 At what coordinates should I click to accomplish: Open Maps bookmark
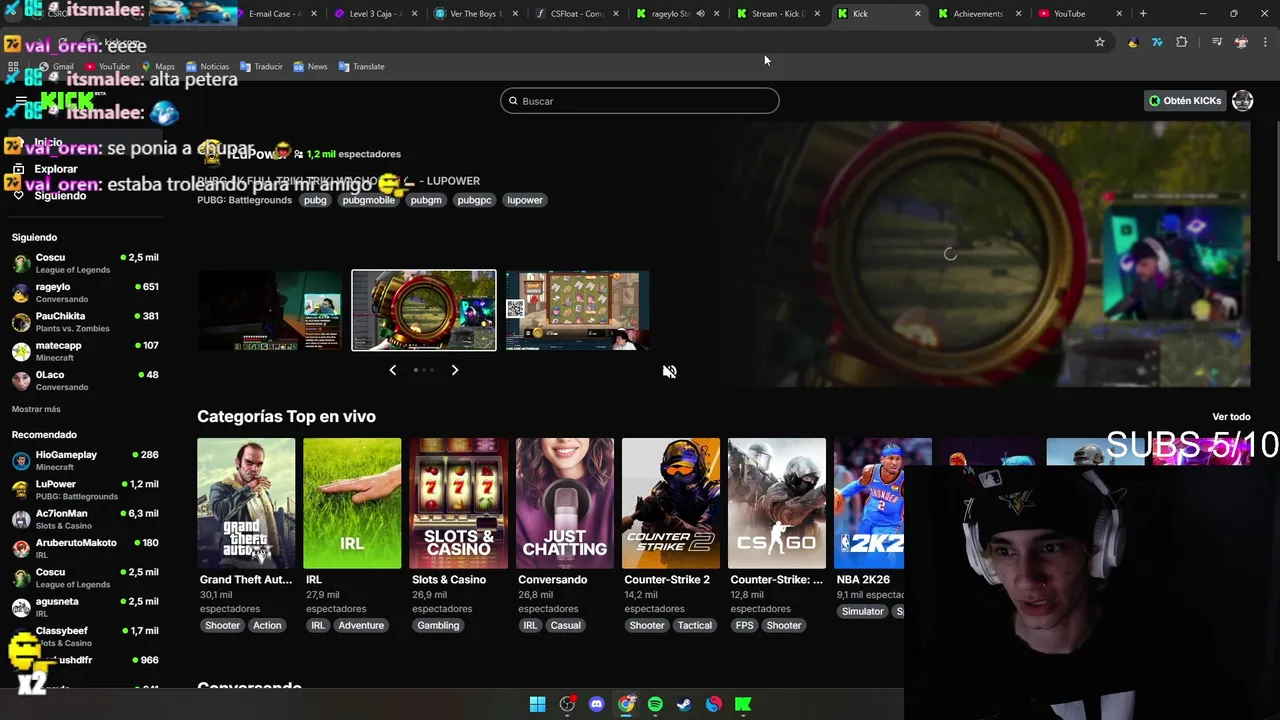point(157,66)
